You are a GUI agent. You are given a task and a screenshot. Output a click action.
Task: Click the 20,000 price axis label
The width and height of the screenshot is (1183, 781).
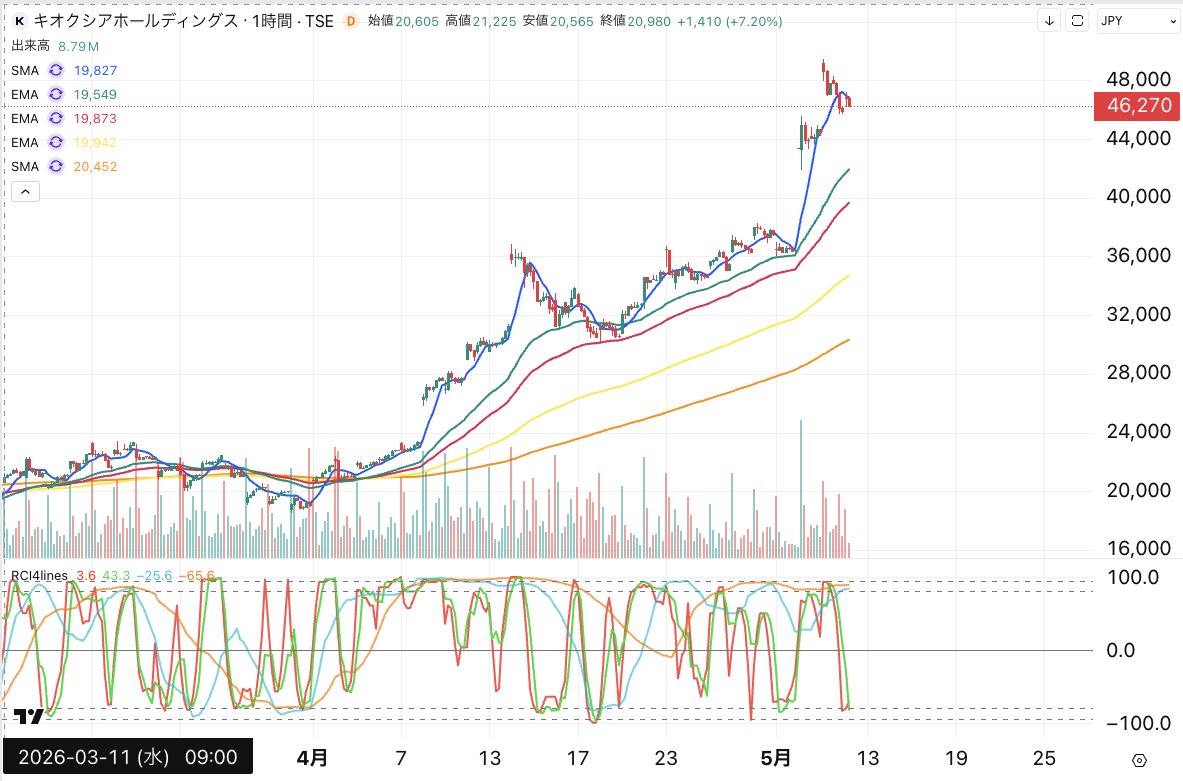coord(1138,490)
